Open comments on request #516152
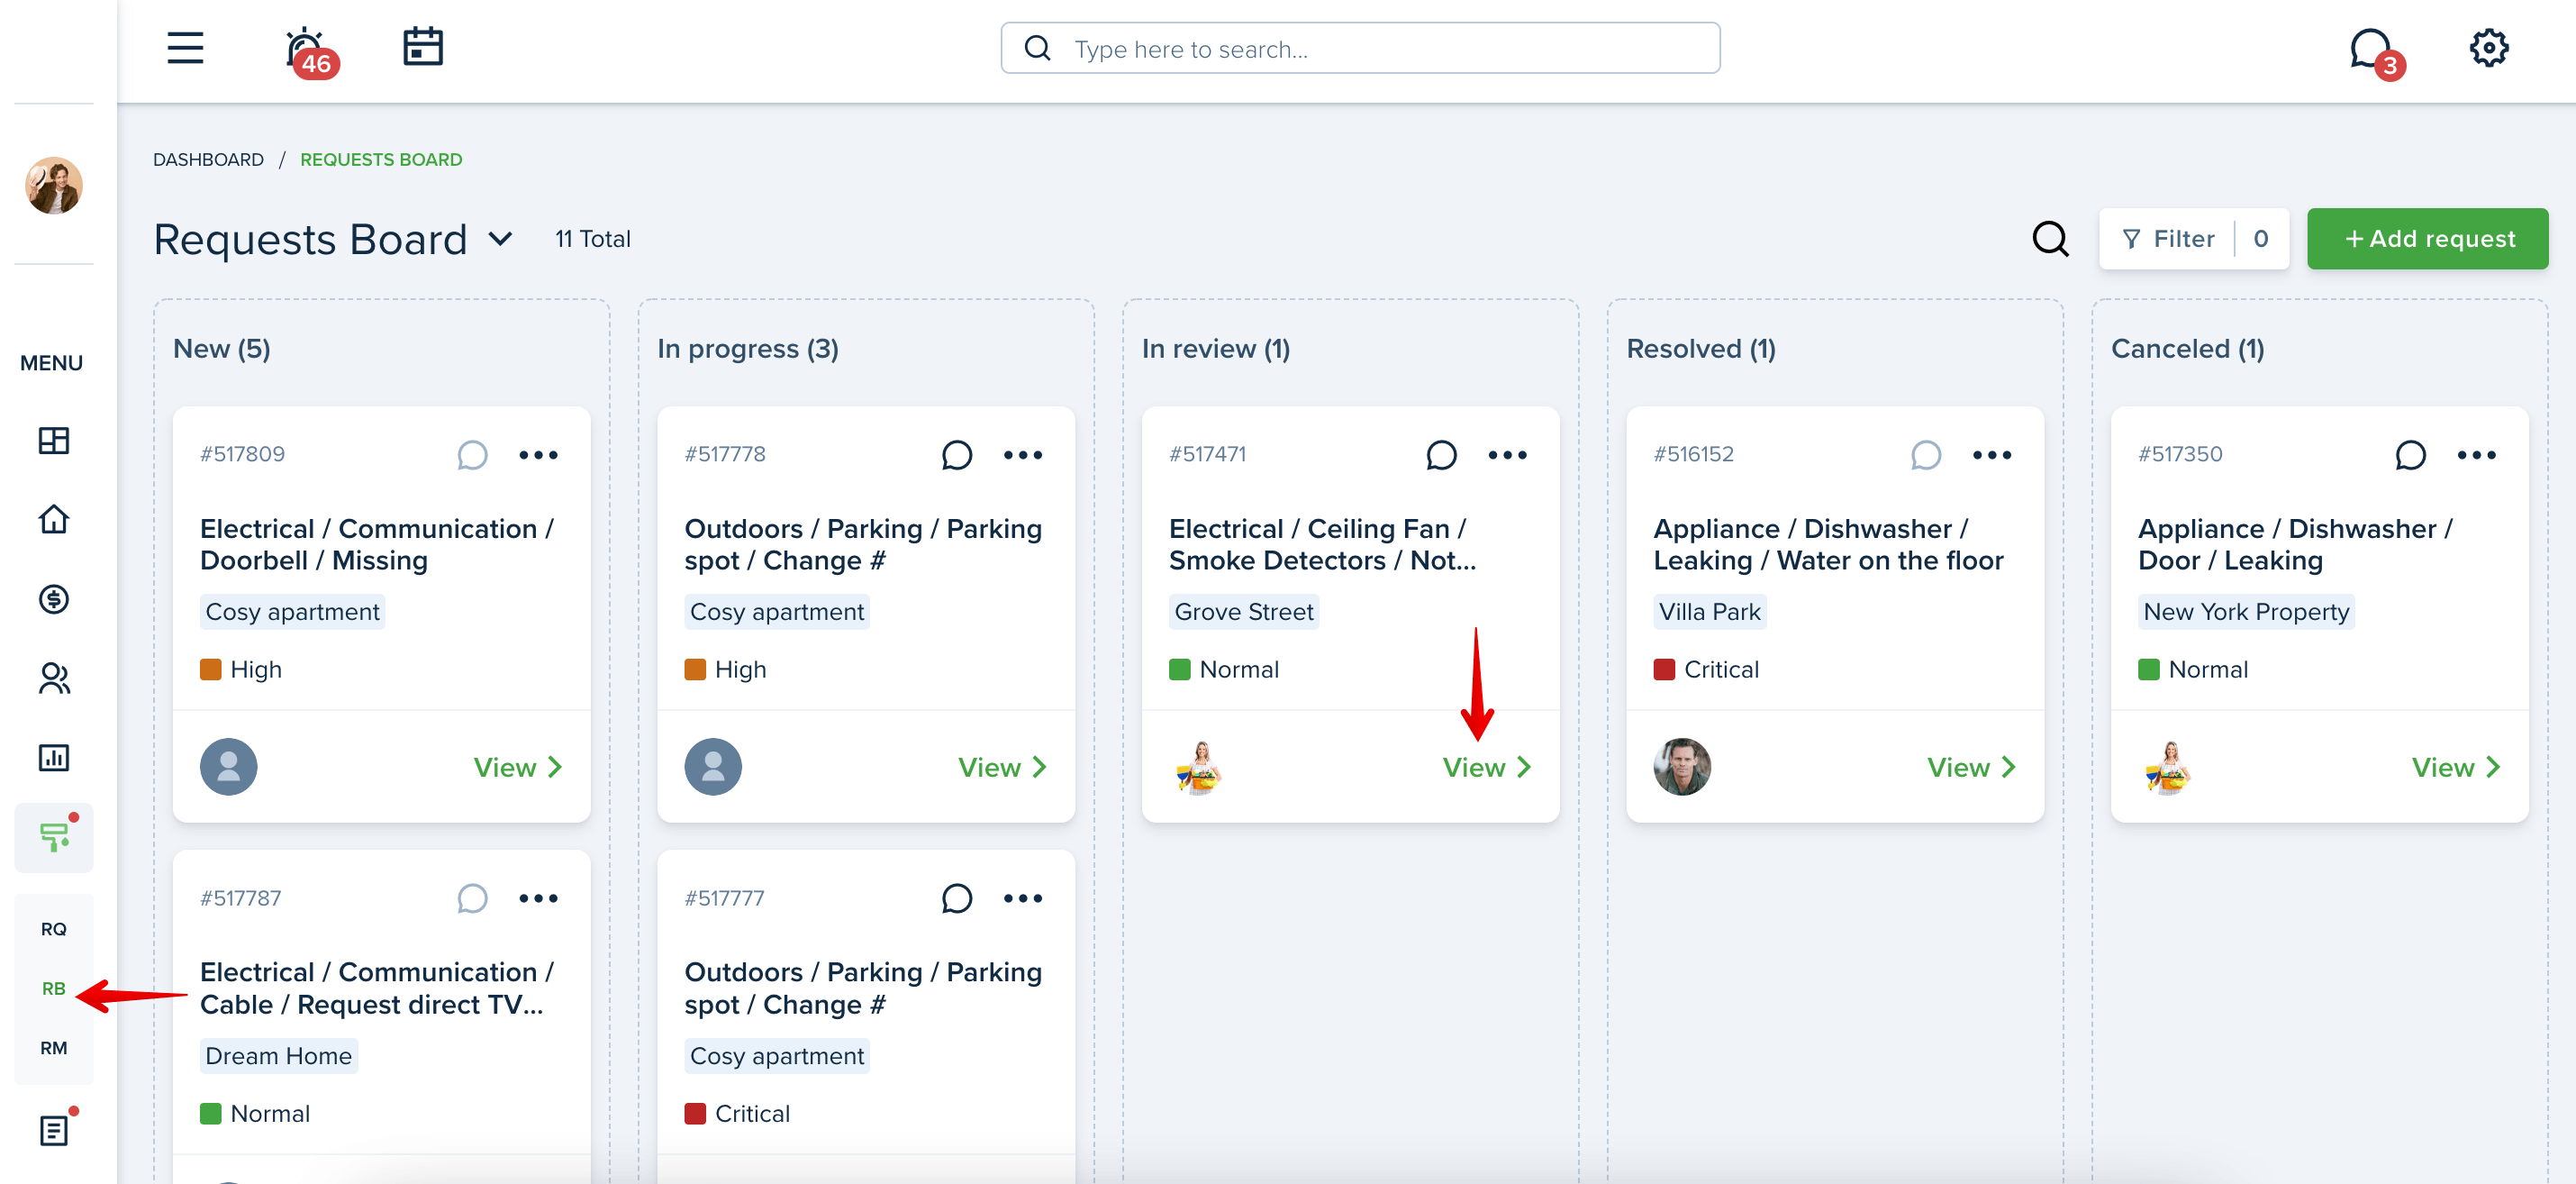 coord(1926,455)
